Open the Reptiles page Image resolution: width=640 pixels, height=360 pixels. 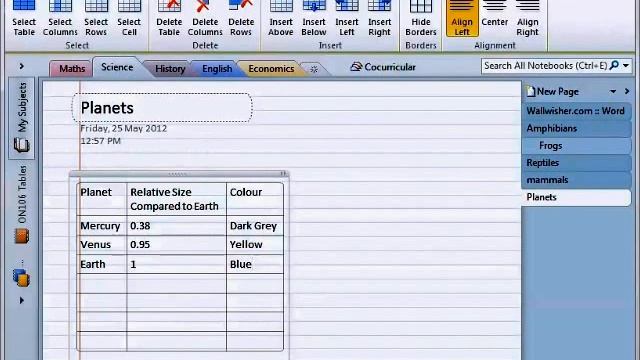576,162
